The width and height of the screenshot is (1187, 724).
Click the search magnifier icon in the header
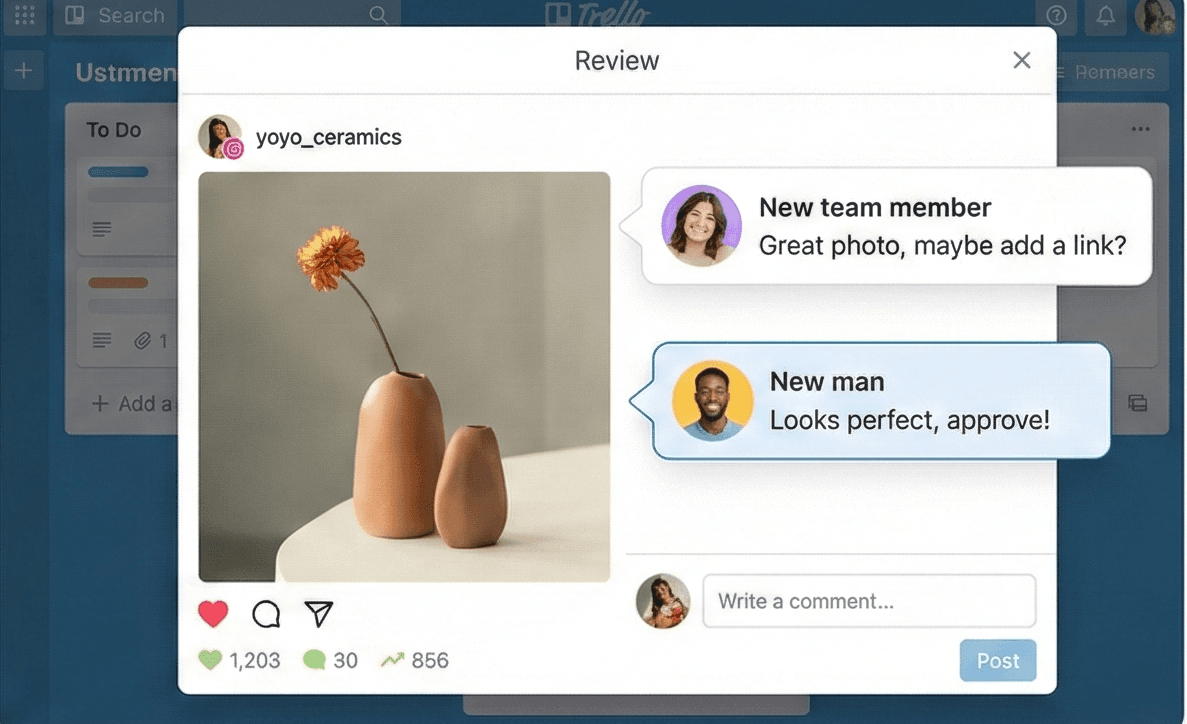tap(377, 15)
